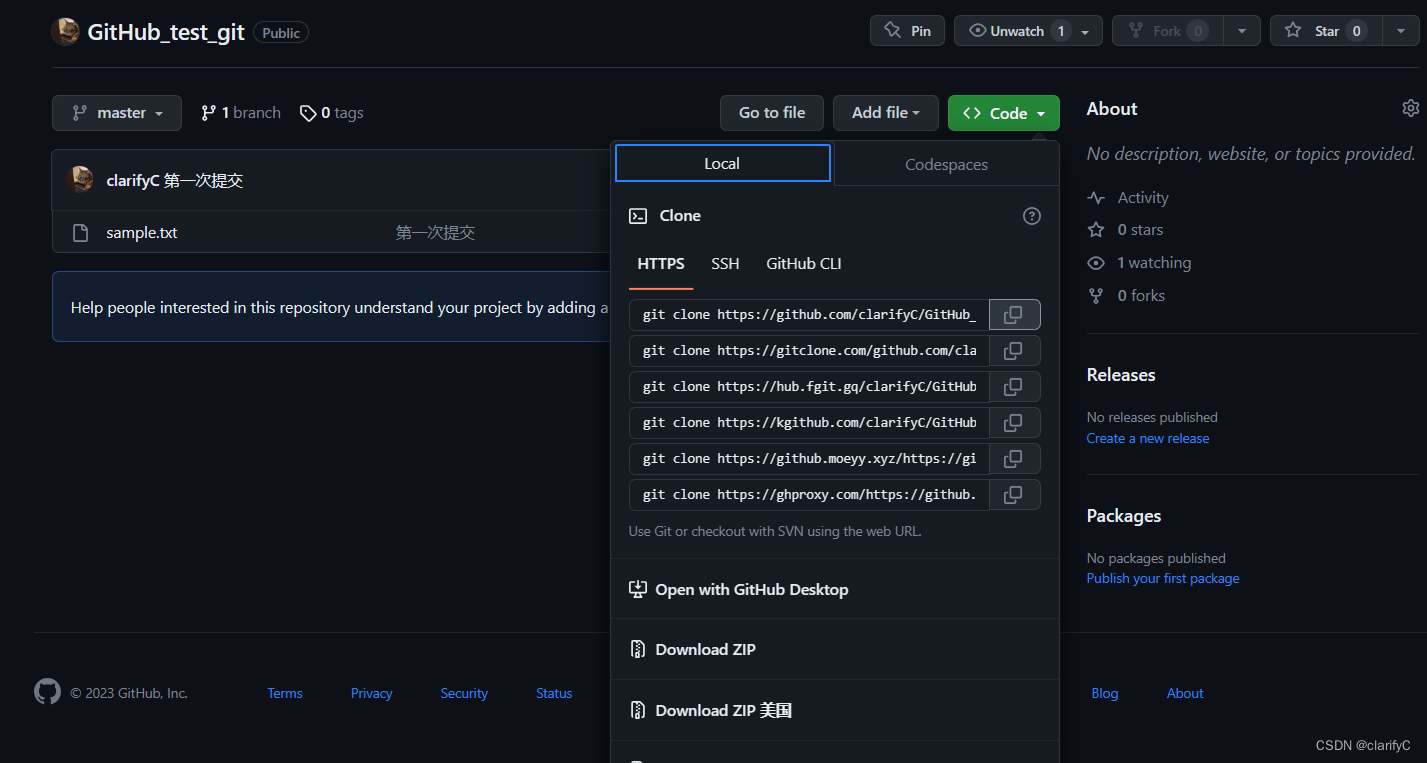Click Publish your first package

click(1163, 579)
